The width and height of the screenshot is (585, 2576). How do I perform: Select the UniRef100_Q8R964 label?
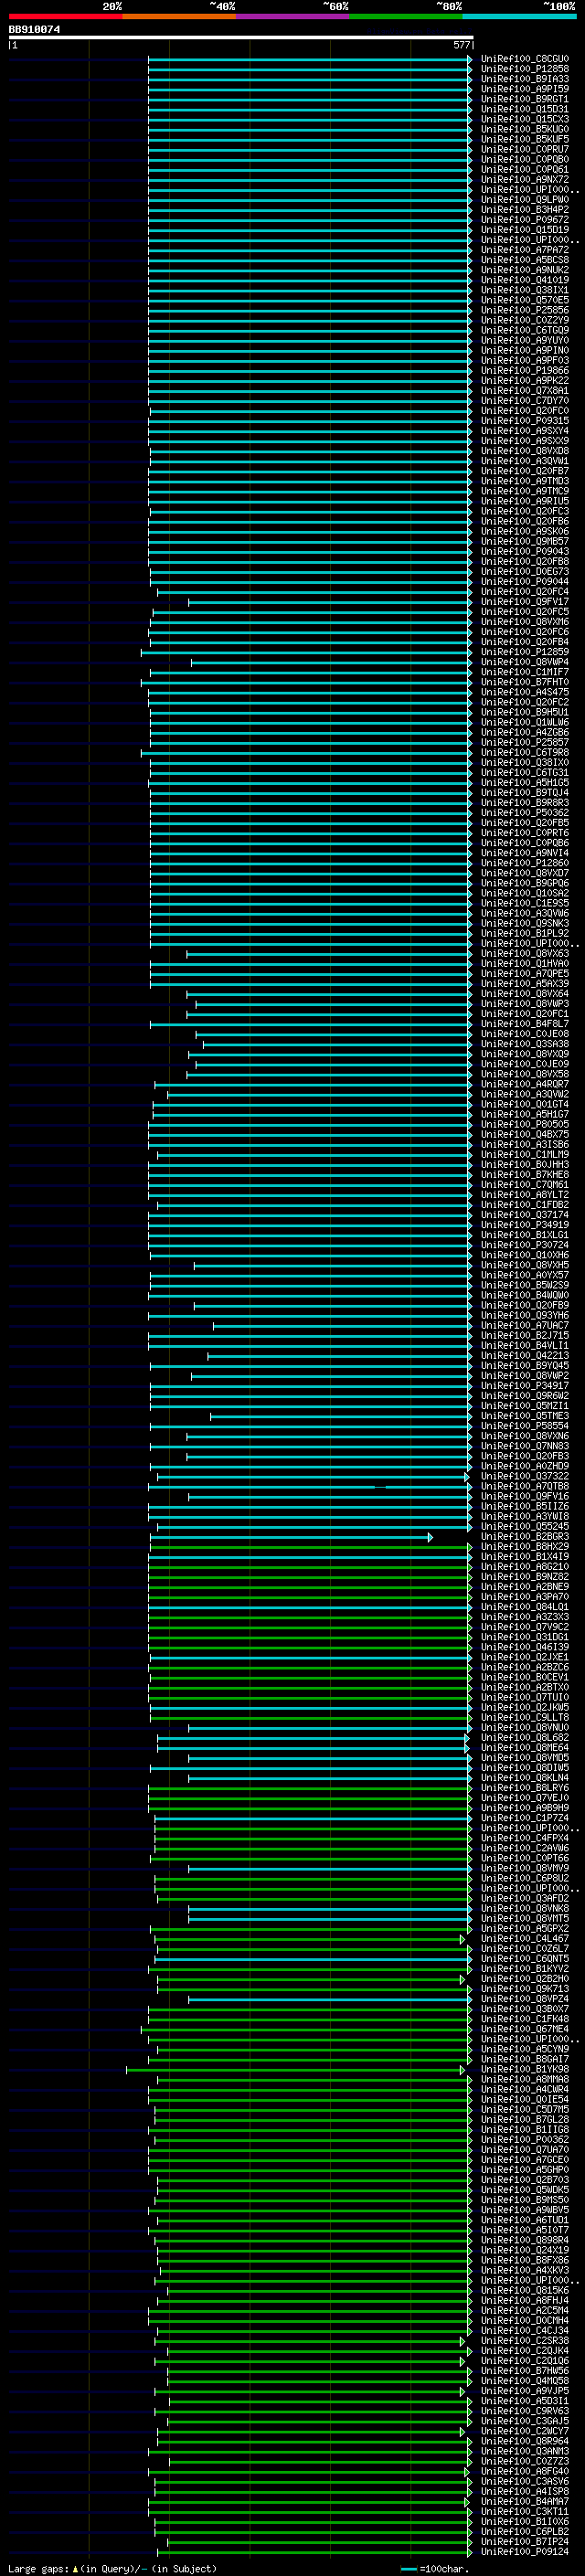click(x=524, y=2441)
